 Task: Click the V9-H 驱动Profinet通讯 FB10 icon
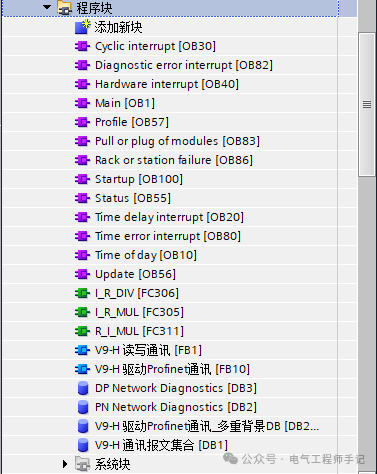82,369
